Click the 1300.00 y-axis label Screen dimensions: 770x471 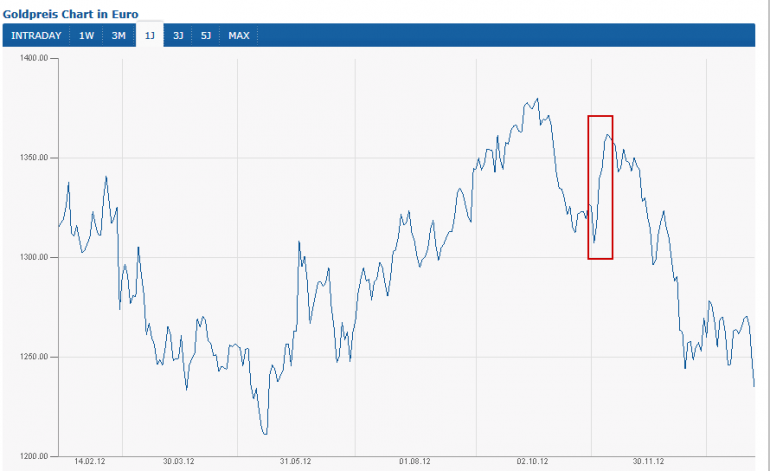(x=35, y=258)
